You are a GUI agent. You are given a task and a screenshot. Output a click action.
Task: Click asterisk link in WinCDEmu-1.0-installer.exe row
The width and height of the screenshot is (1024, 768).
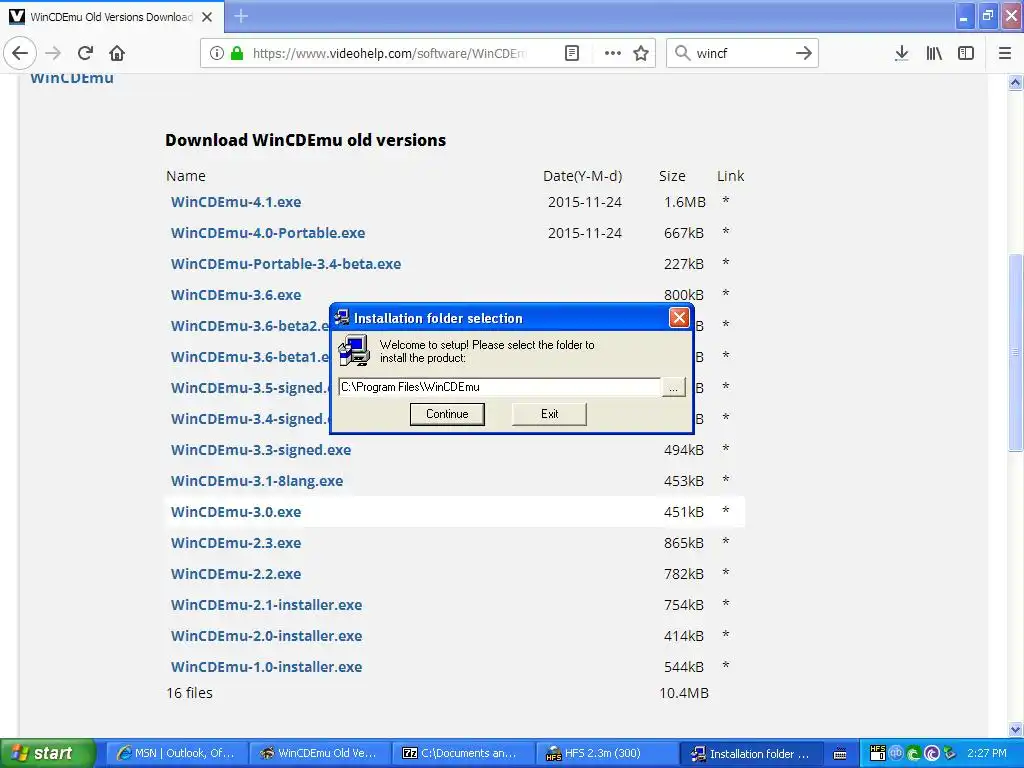[x=726, y=665]
